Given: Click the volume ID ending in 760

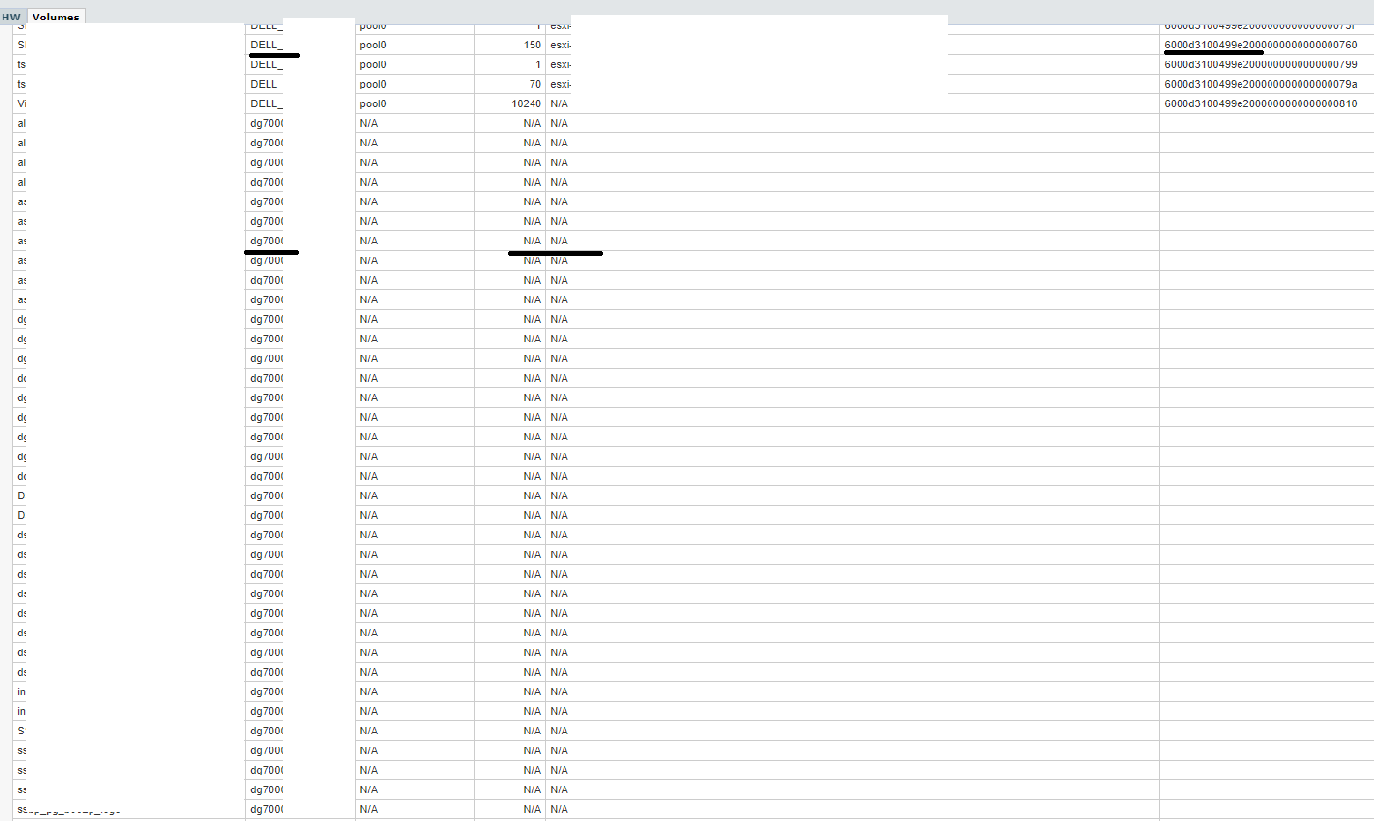Looking at the screenshot, I should 1260,45.
